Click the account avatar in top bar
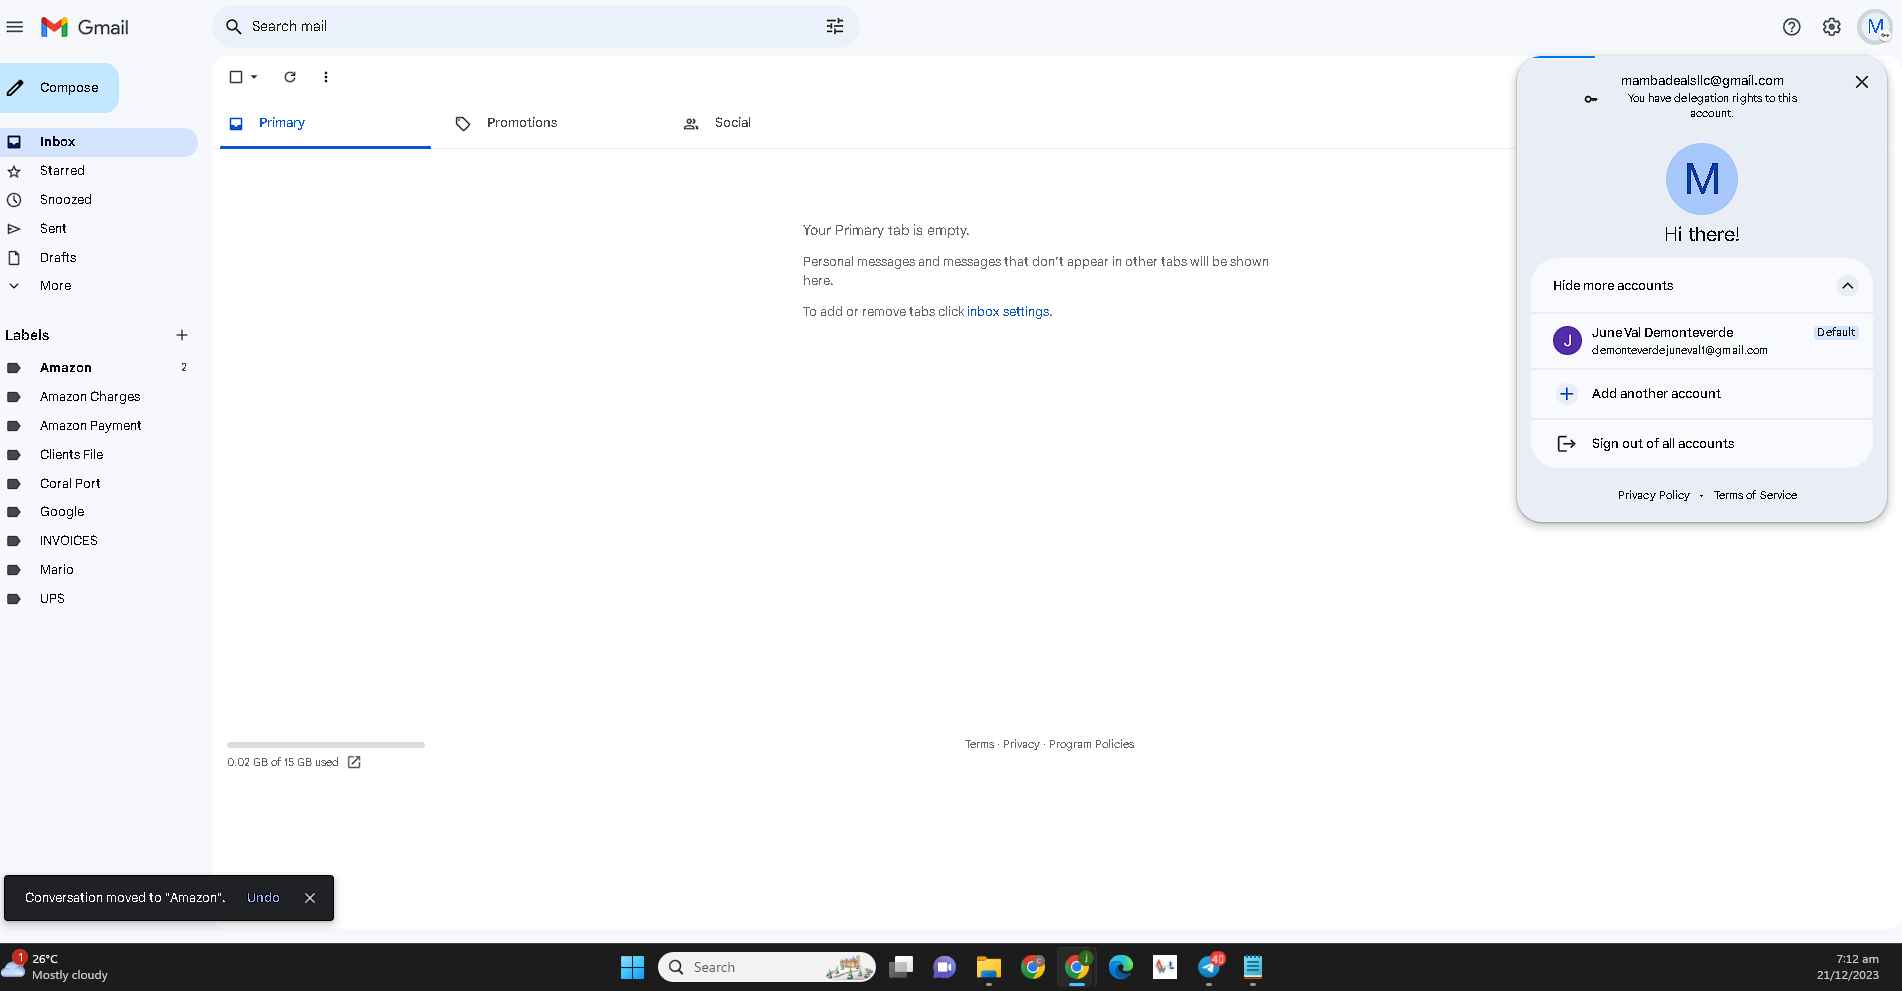This screenshot has height=991, width=1902. 1875,27
